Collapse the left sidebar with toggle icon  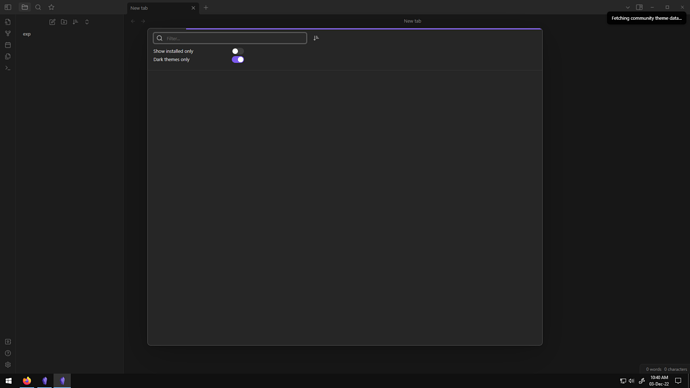(x=8, y=7)
